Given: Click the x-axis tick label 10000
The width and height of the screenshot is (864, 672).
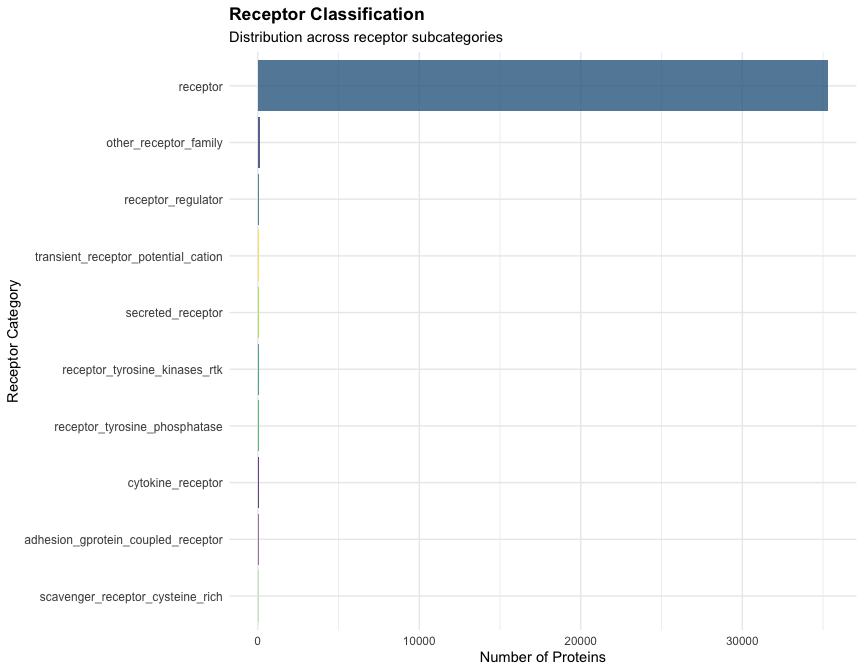Looking at the screenshot, I should click(419, 641).
